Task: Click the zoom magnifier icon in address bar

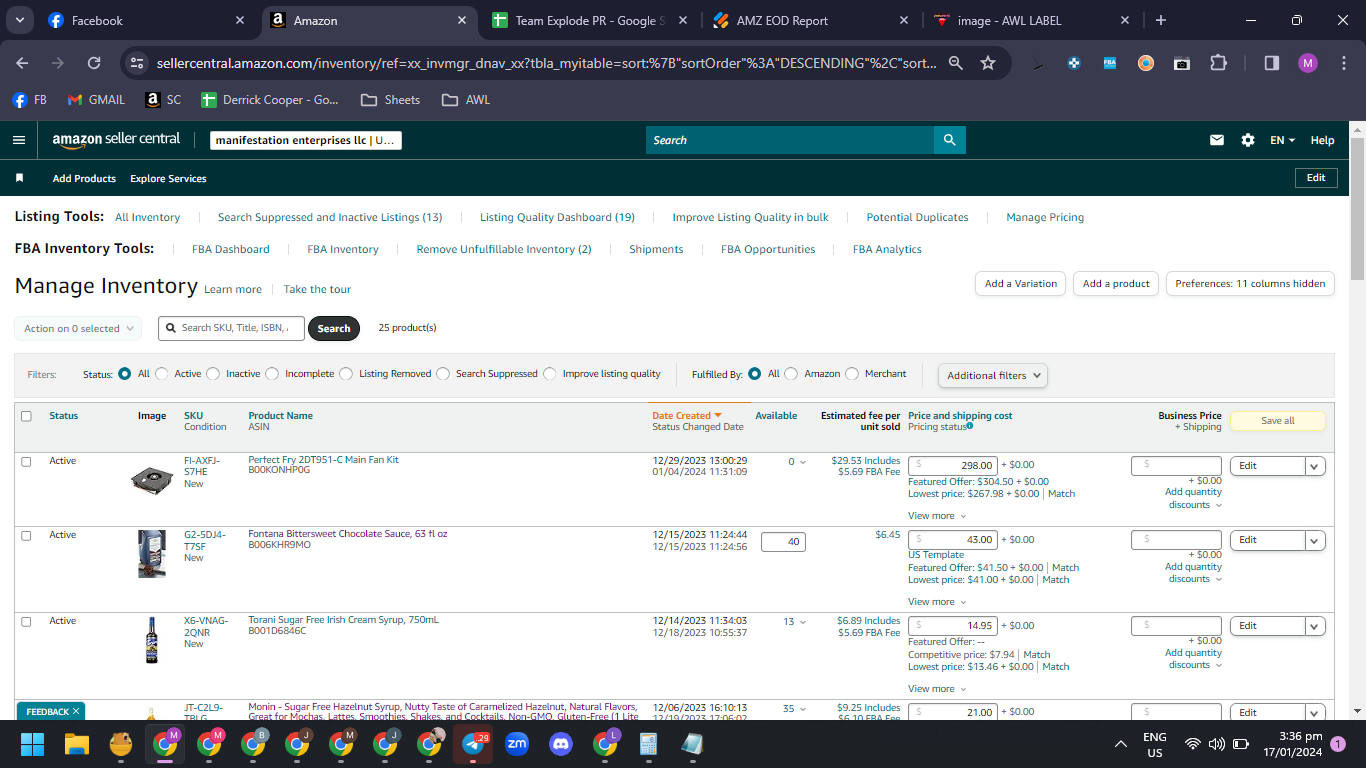Action: (x=956, y=63)
